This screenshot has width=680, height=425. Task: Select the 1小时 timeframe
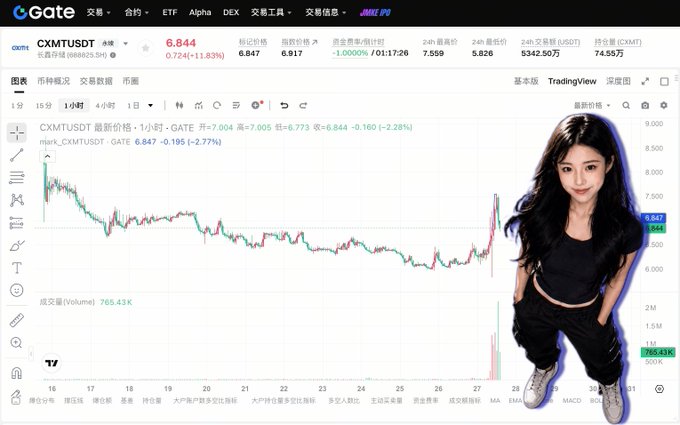pyautogui.click(x=74, y=105)
